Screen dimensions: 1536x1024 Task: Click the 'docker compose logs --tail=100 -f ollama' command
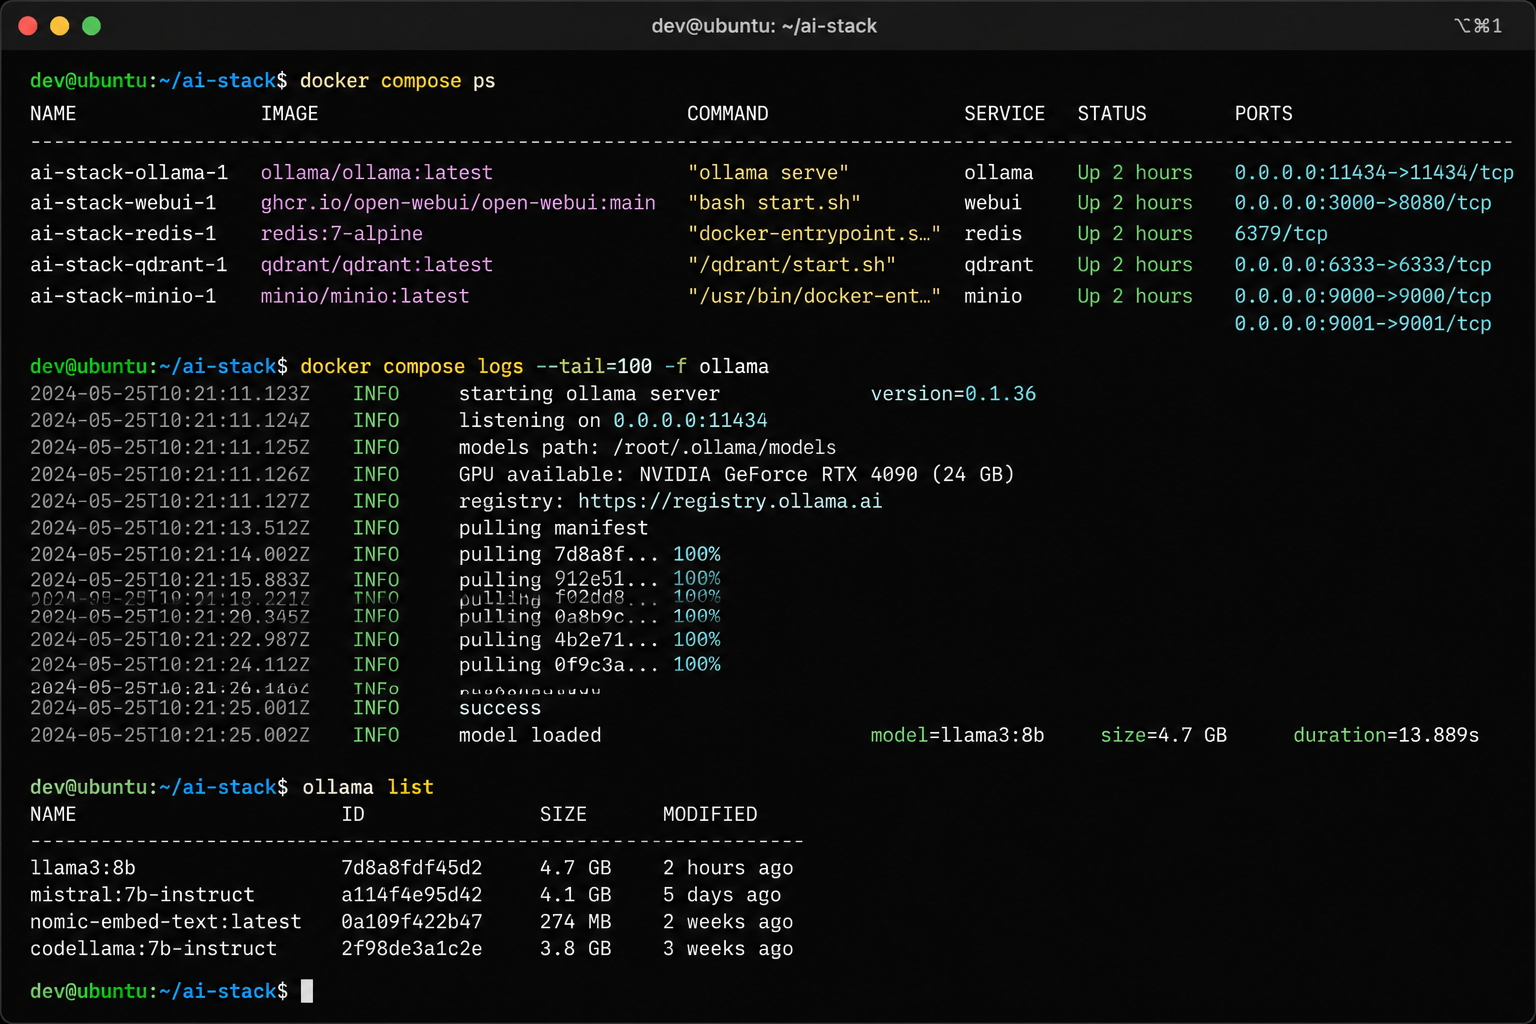coord(535,367)
